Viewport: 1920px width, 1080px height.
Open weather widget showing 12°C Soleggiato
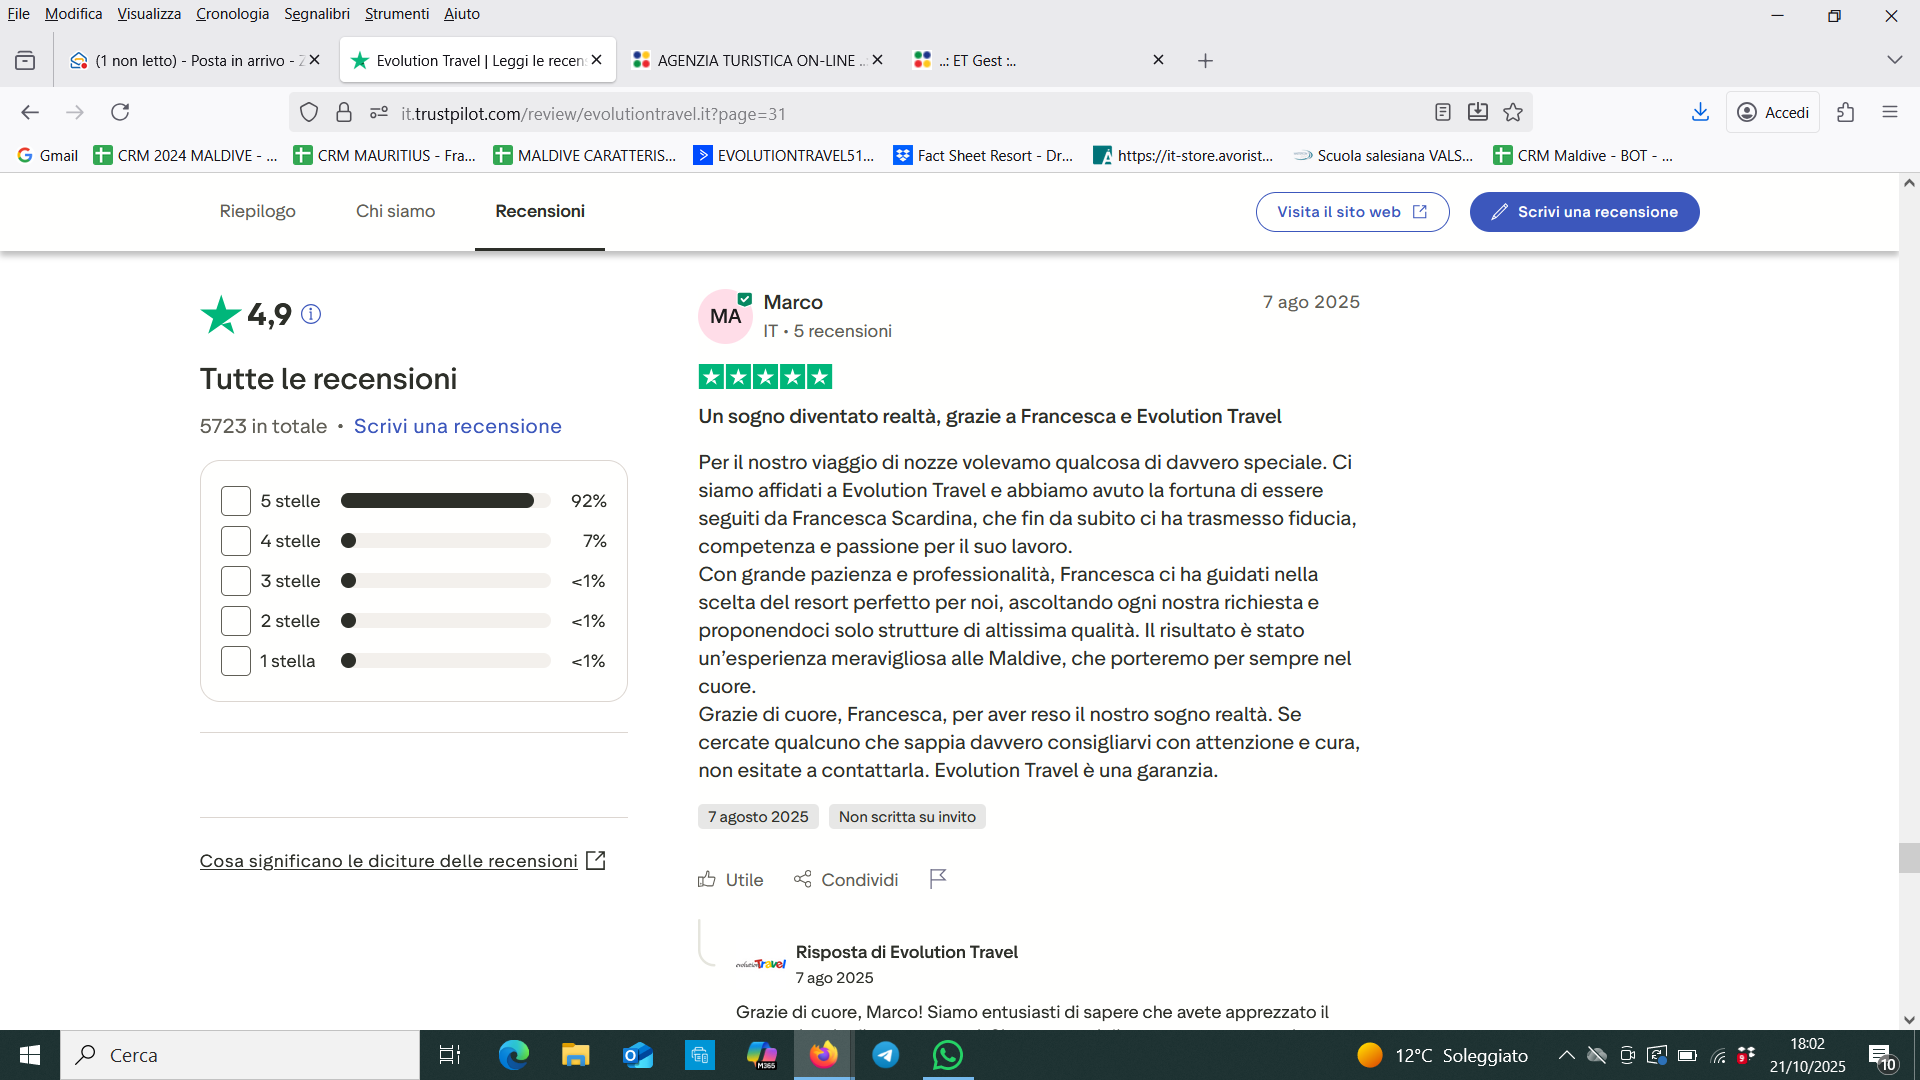point(1442,1055)
